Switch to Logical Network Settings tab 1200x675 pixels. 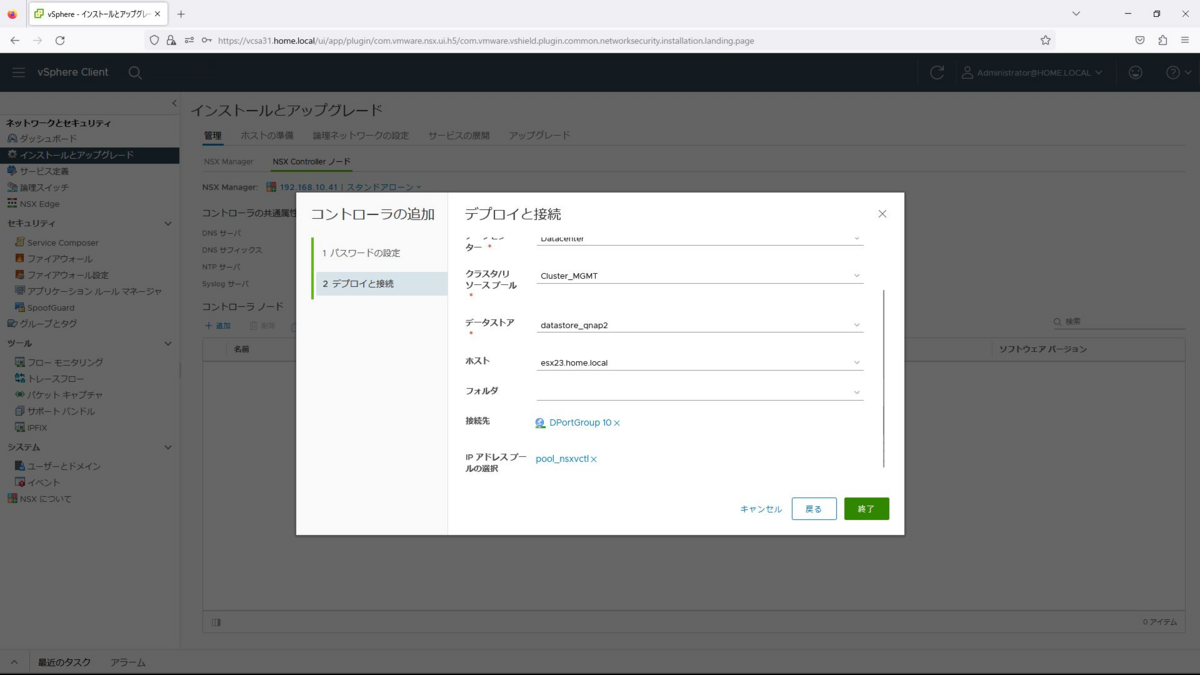[x=361, y=135]
